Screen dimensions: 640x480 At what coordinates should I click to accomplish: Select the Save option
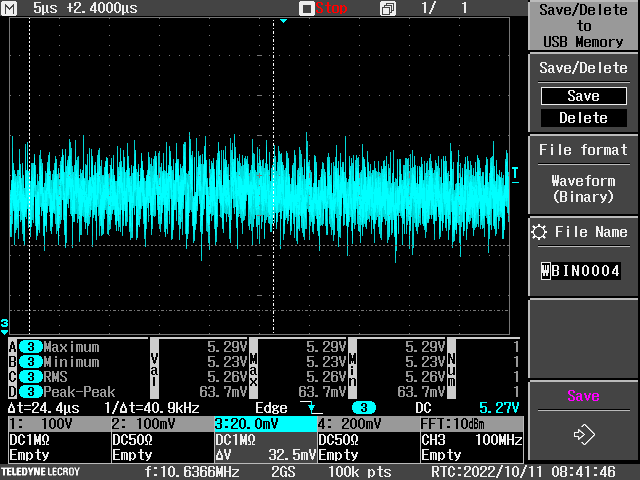[x=583, y=96]
